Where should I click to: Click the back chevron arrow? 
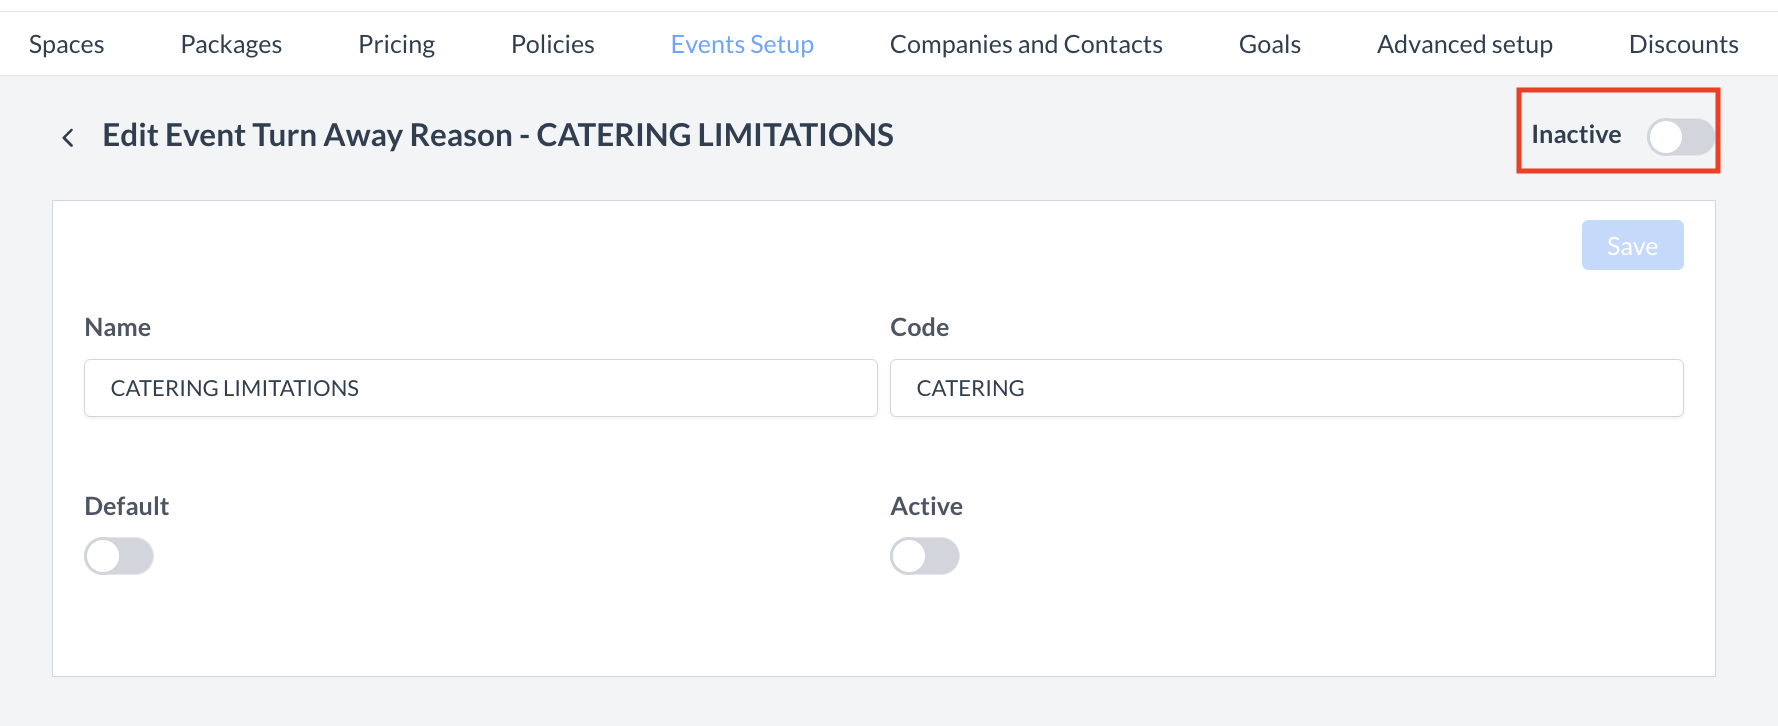[x=67, y=136]
